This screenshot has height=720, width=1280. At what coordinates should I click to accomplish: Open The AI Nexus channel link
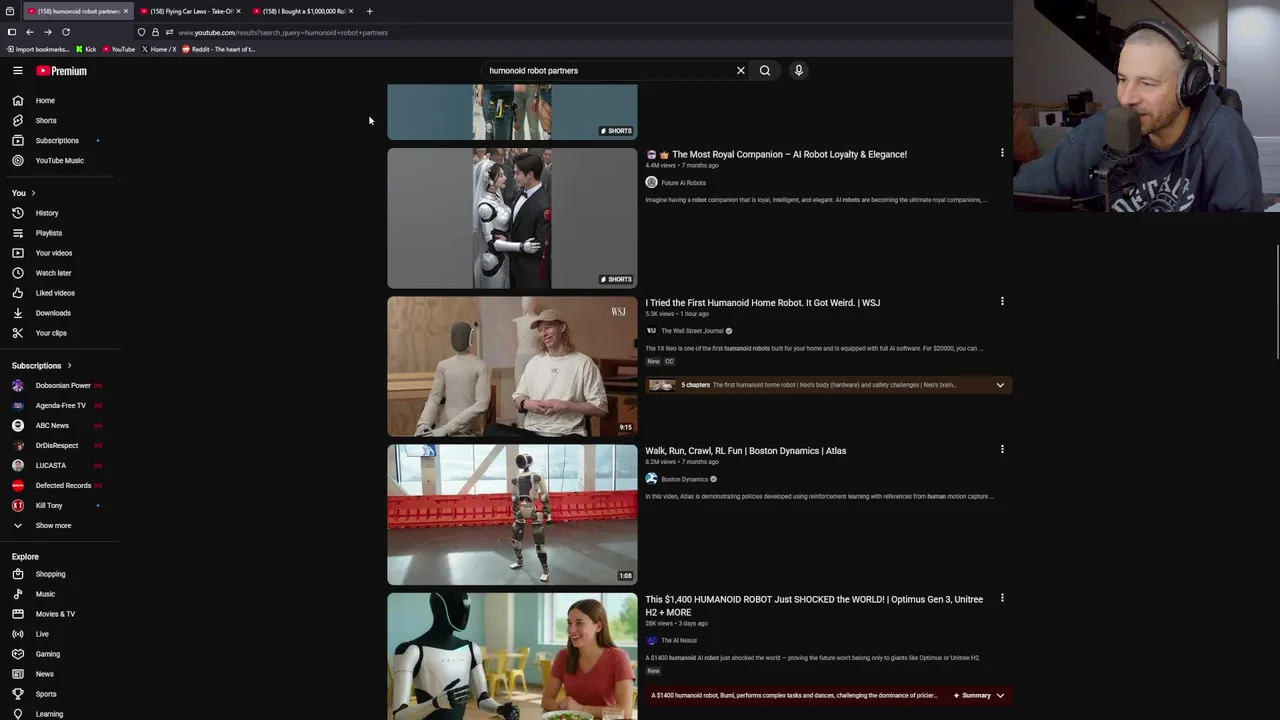tap(679, 640)
